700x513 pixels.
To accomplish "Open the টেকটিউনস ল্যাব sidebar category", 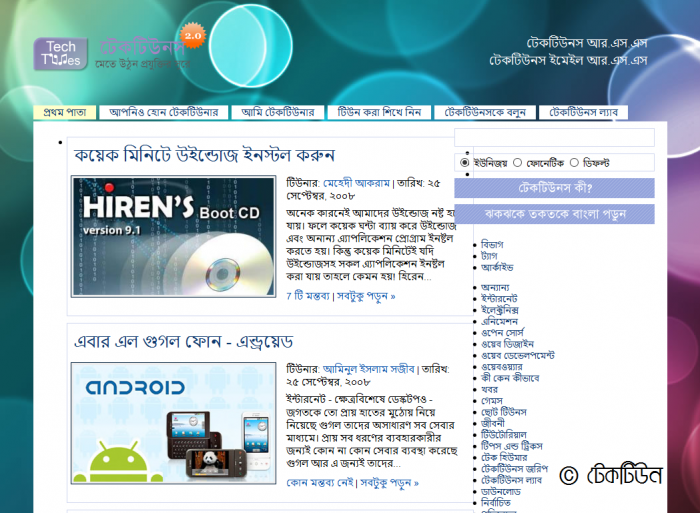I will click(511, 480).
